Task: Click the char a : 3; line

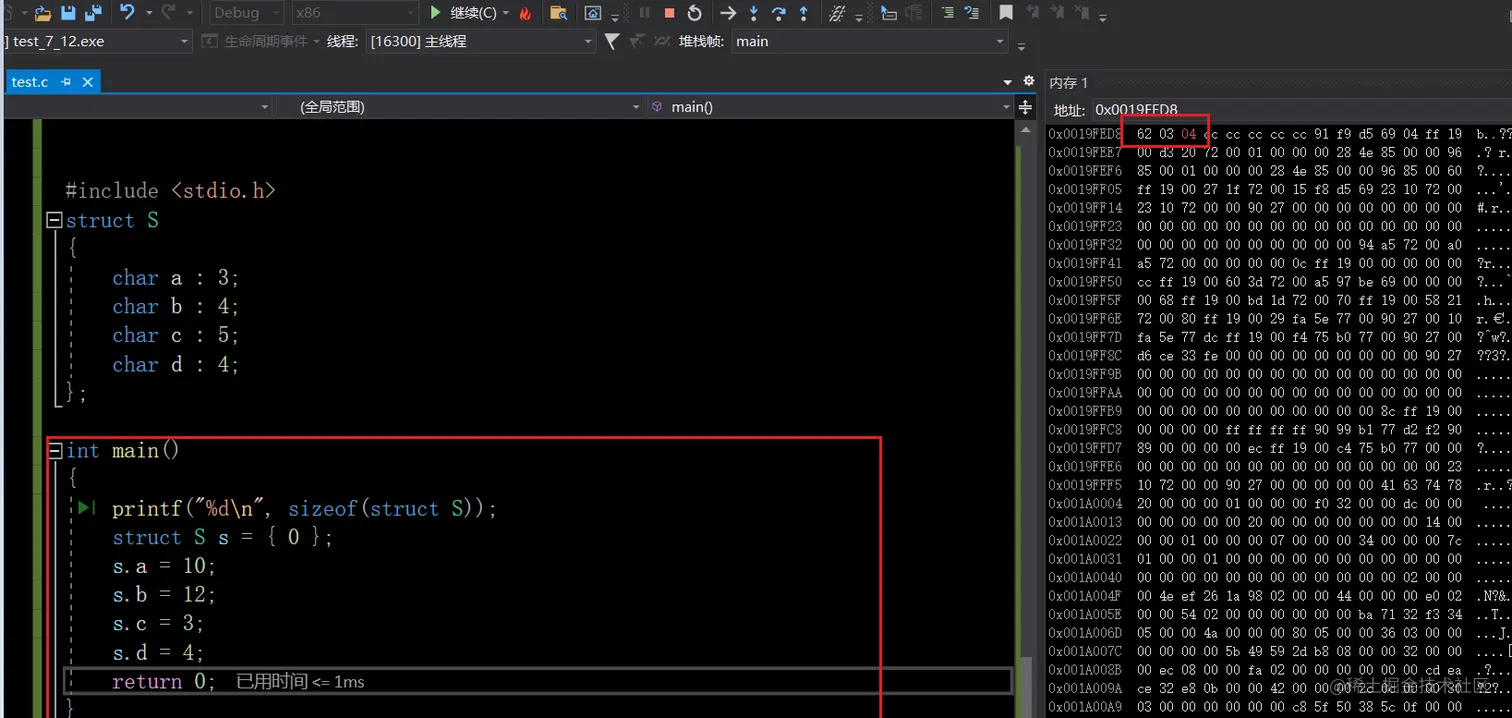Action: 176,278
